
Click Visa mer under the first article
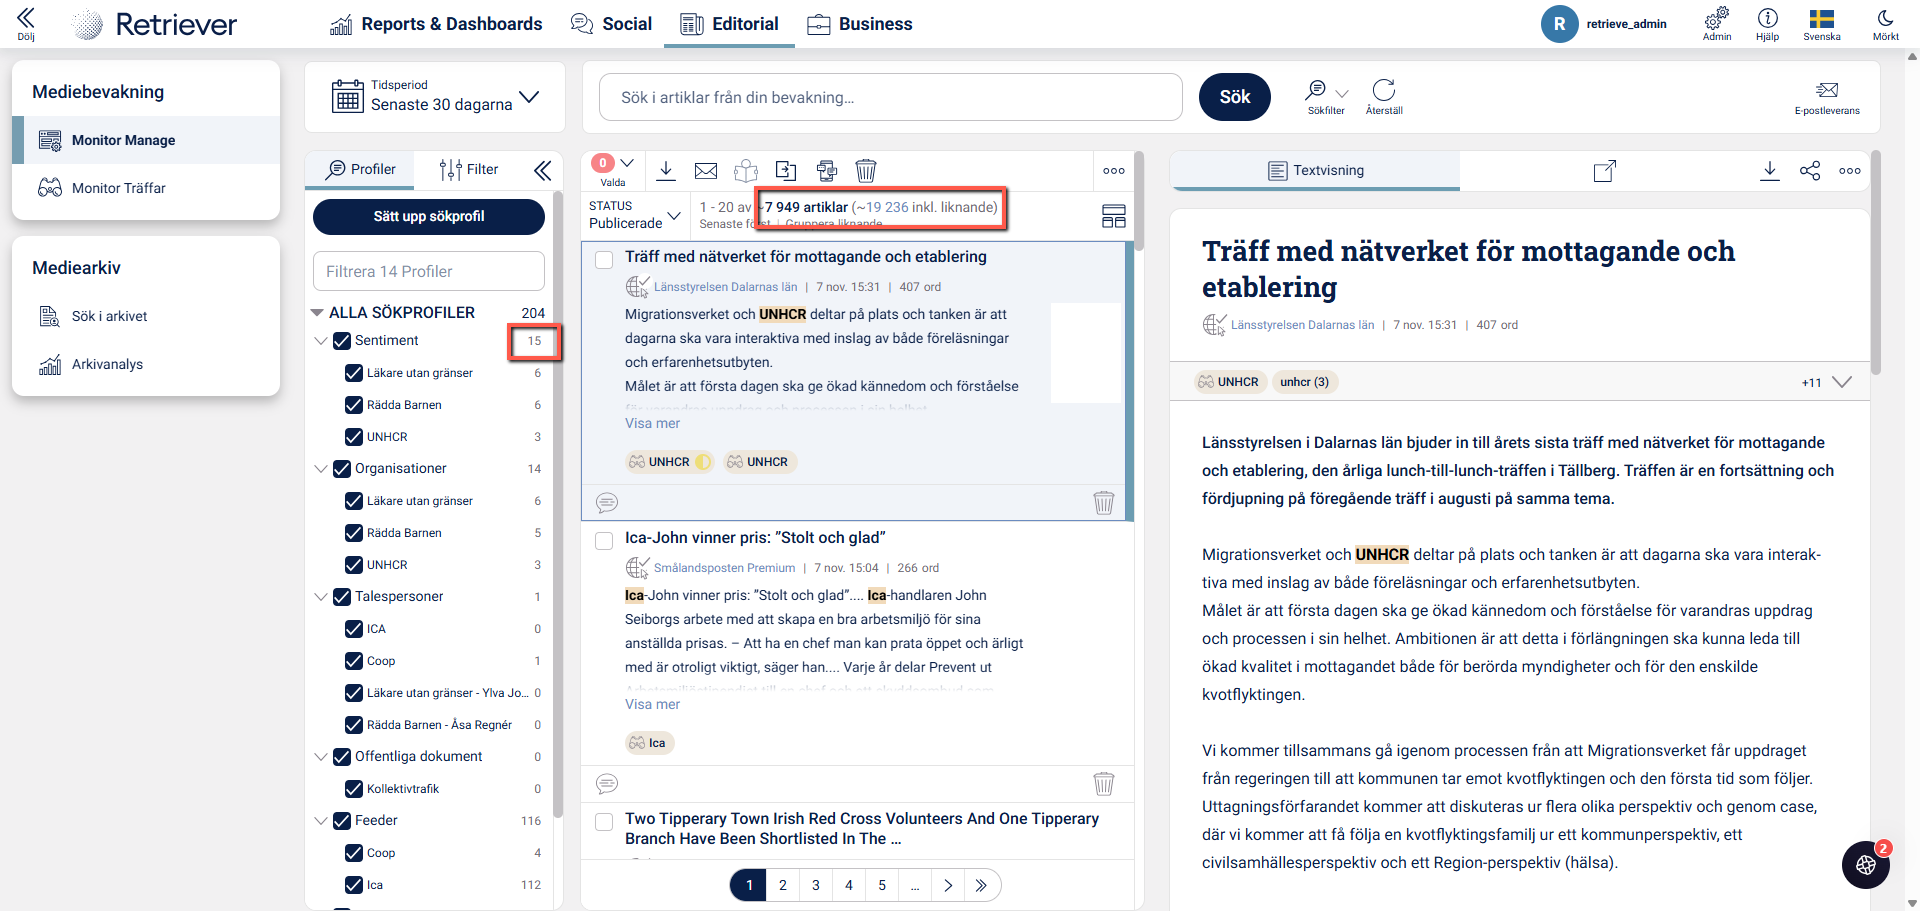pyautogui.click(x=652, y=424)
